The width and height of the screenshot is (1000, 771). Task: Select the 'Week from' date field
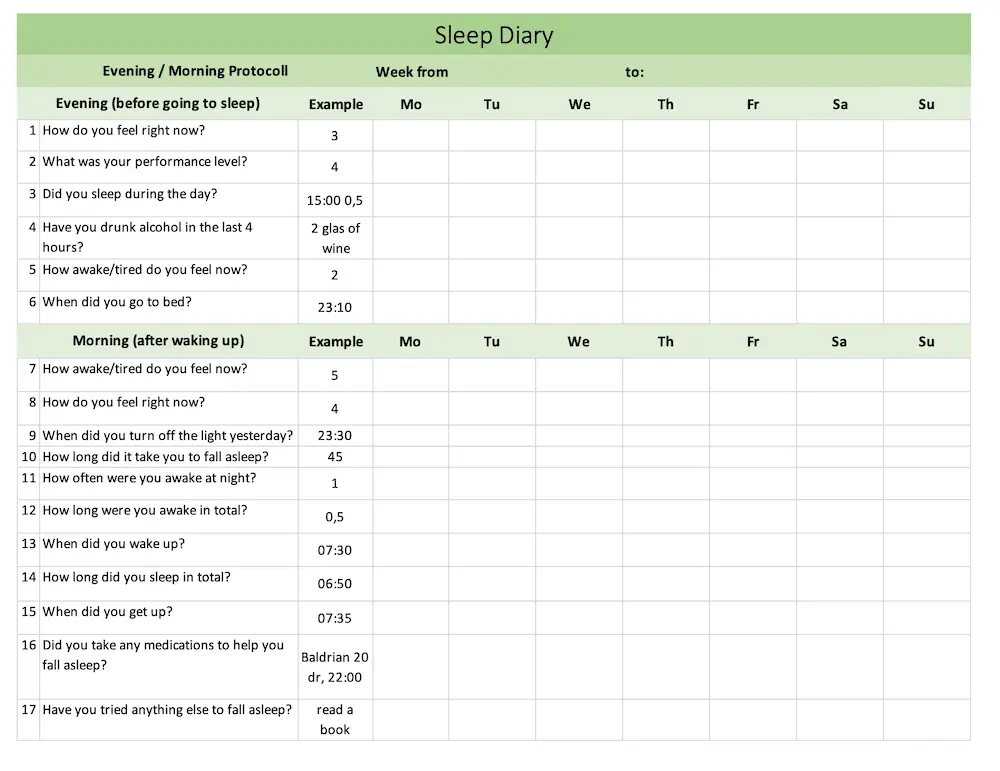click(536, 71)
